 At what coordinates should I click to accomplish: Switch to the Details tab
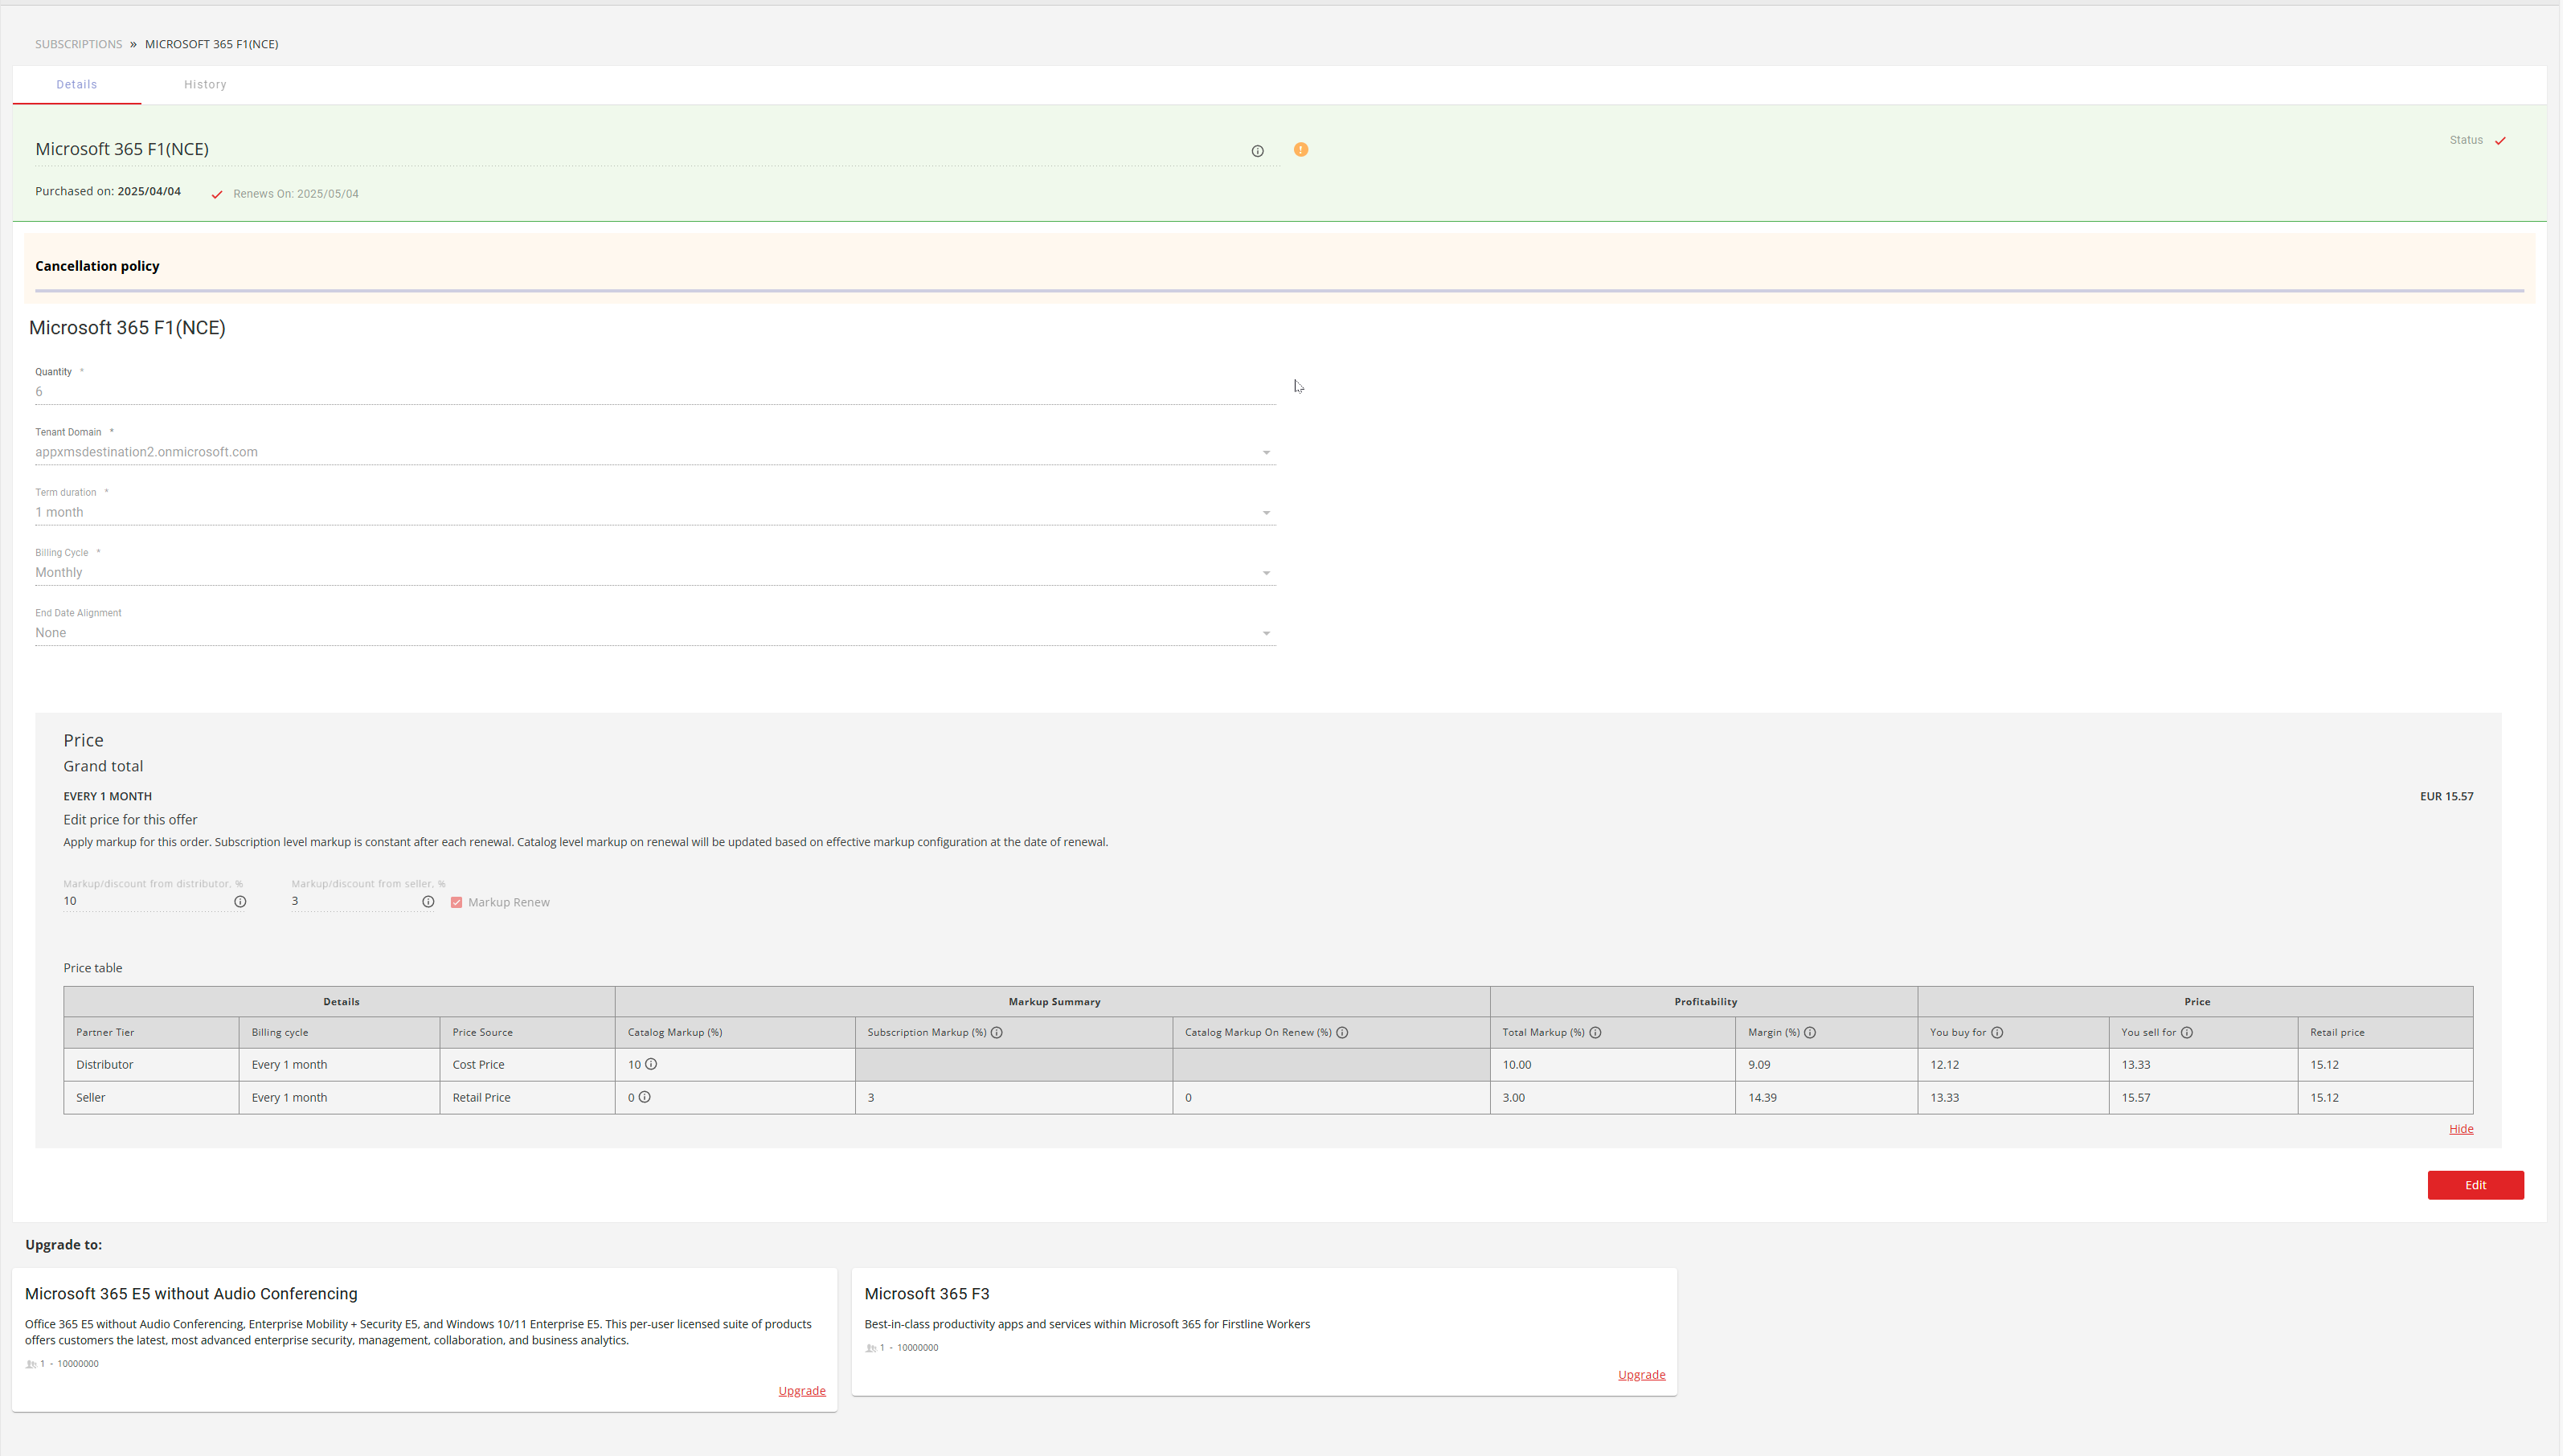pos(77,85)
